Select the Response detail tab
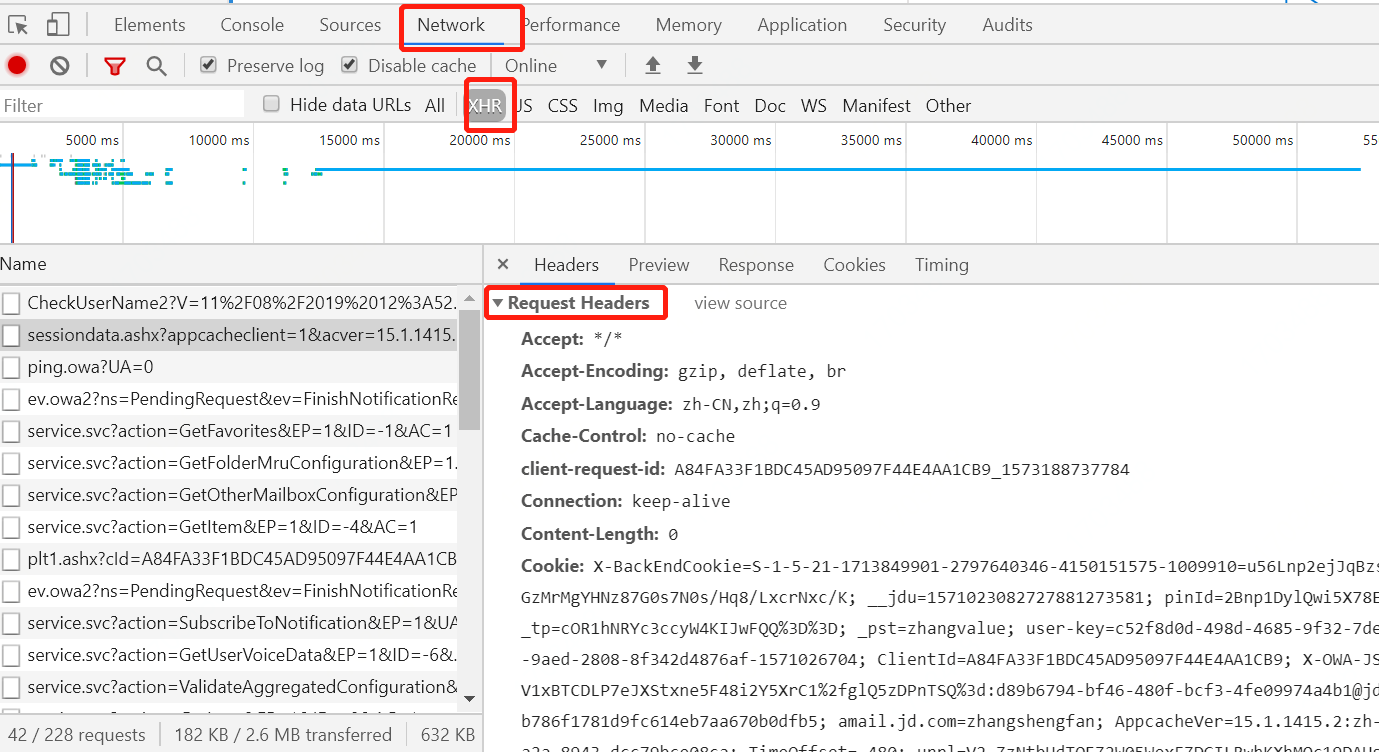The height and width of the screenshot is (752, 1379). tap(756, 265)
